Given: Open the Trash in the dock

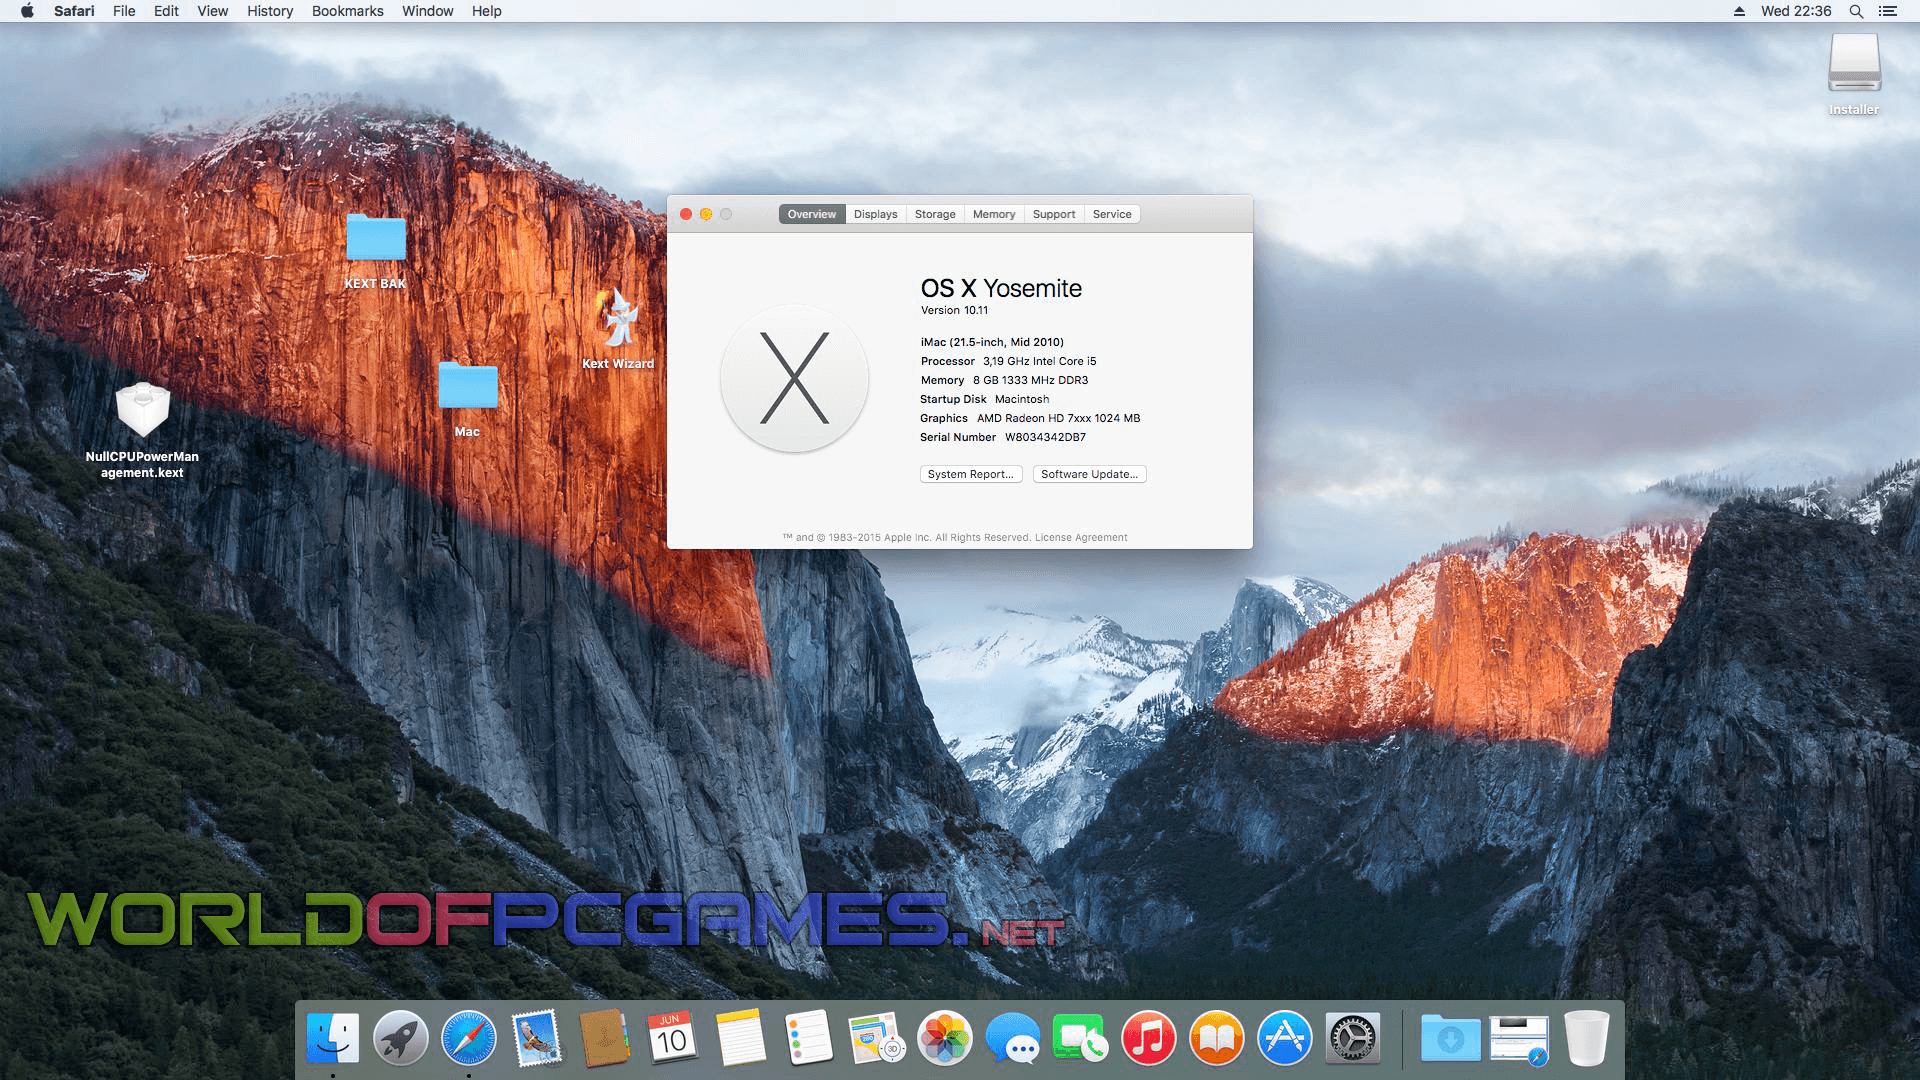Looking at the screenshot, I should 1586,1038.
